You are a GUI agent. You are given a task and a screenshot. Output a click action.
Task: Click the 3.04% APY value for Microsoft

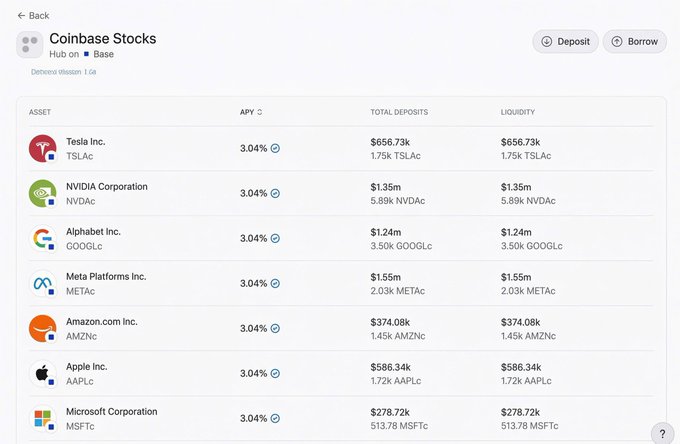(x=253, y=418)
